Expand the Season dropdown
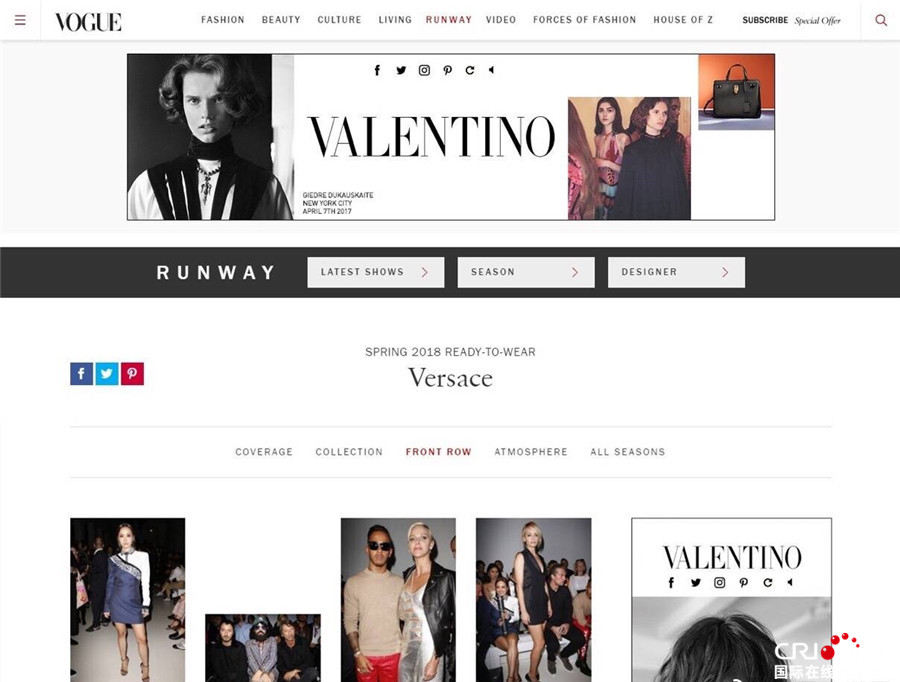The height and width of the screenshot is (682, 900). [526, 272]
